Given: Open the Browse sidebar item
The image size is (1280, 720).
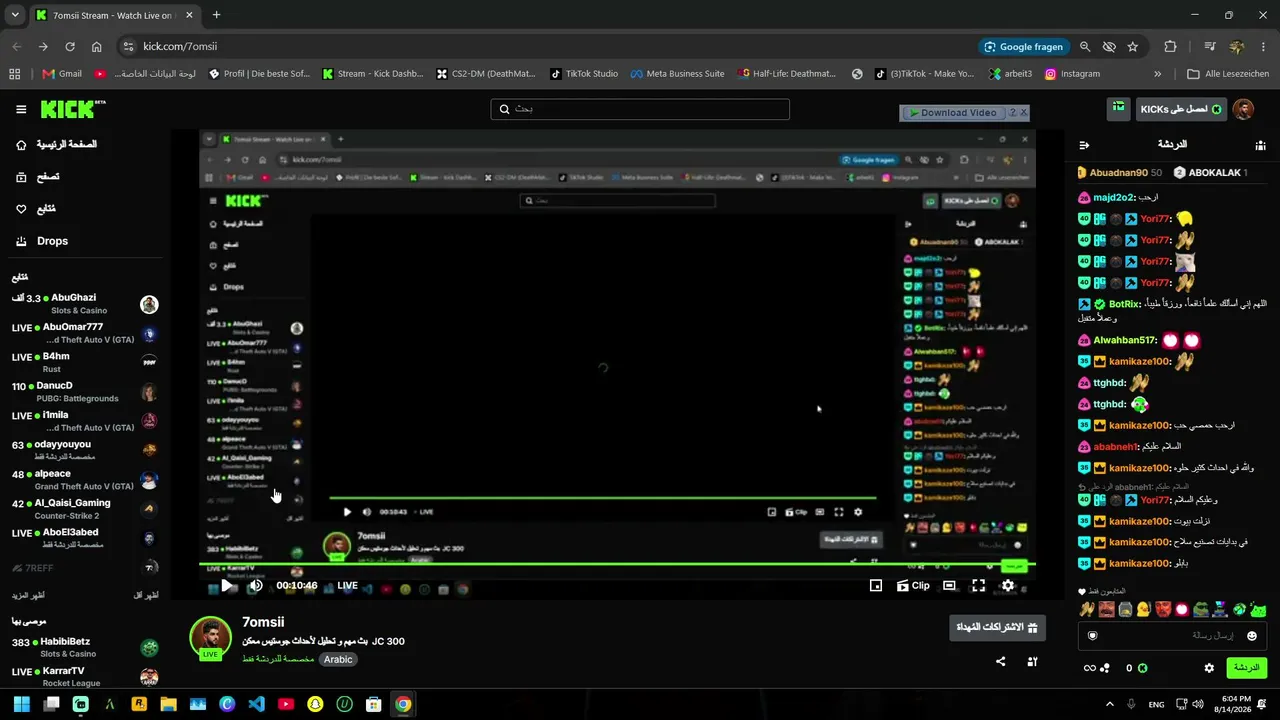Looking at the screenshot, I should click(38, 177).
